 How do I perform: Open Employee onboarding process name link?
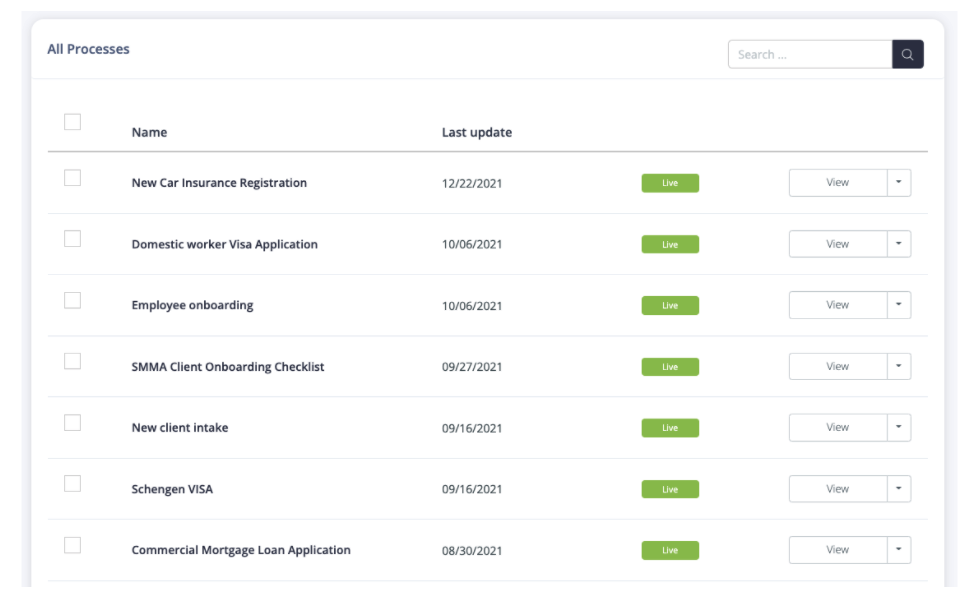[x=192, y=306]
